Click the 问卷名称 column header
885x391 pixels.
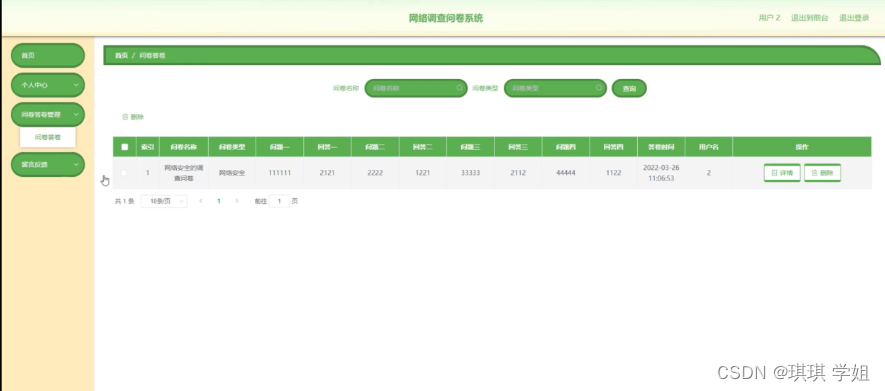pos(184,147)
